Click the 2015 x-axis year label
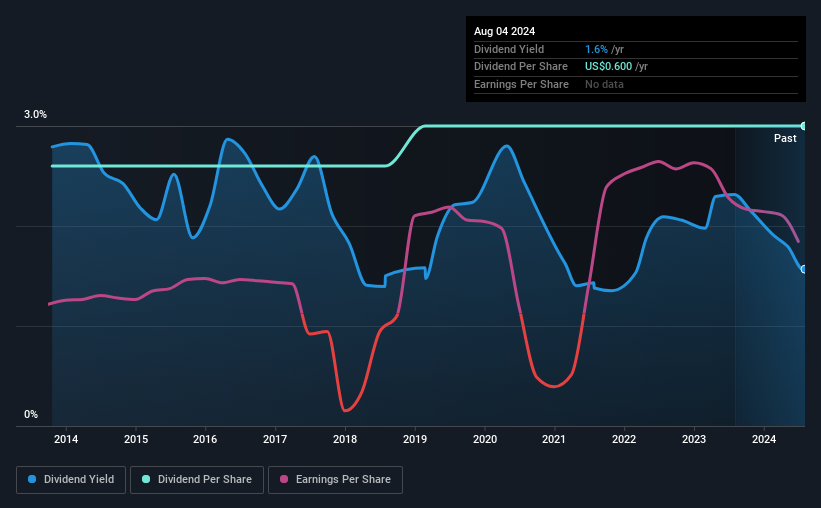This screenshot has width=821, height=508. [x=136, y=439]
